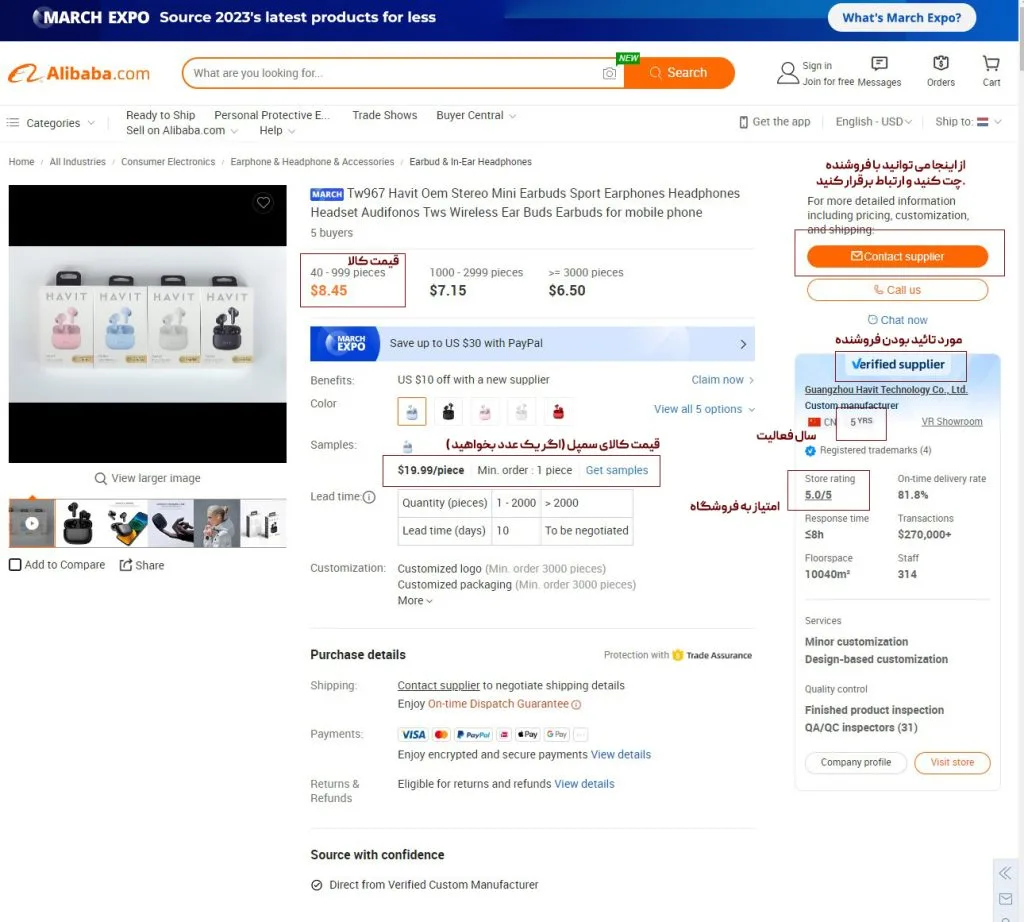Click the Apple Pay payment icon

pyautogui.click(x=528, y=735)
